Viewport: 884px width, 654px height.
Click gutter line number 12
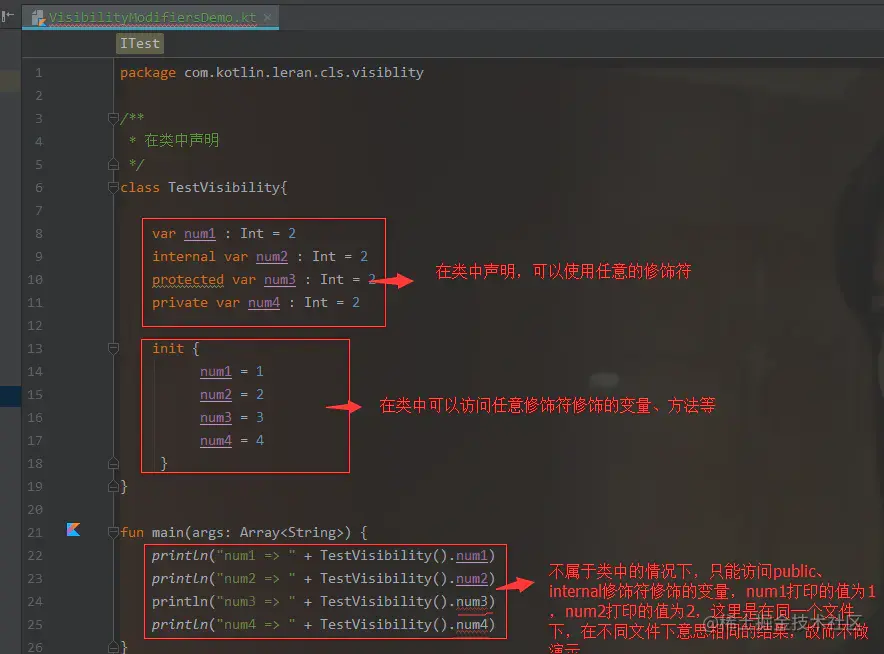click(35, 326)
